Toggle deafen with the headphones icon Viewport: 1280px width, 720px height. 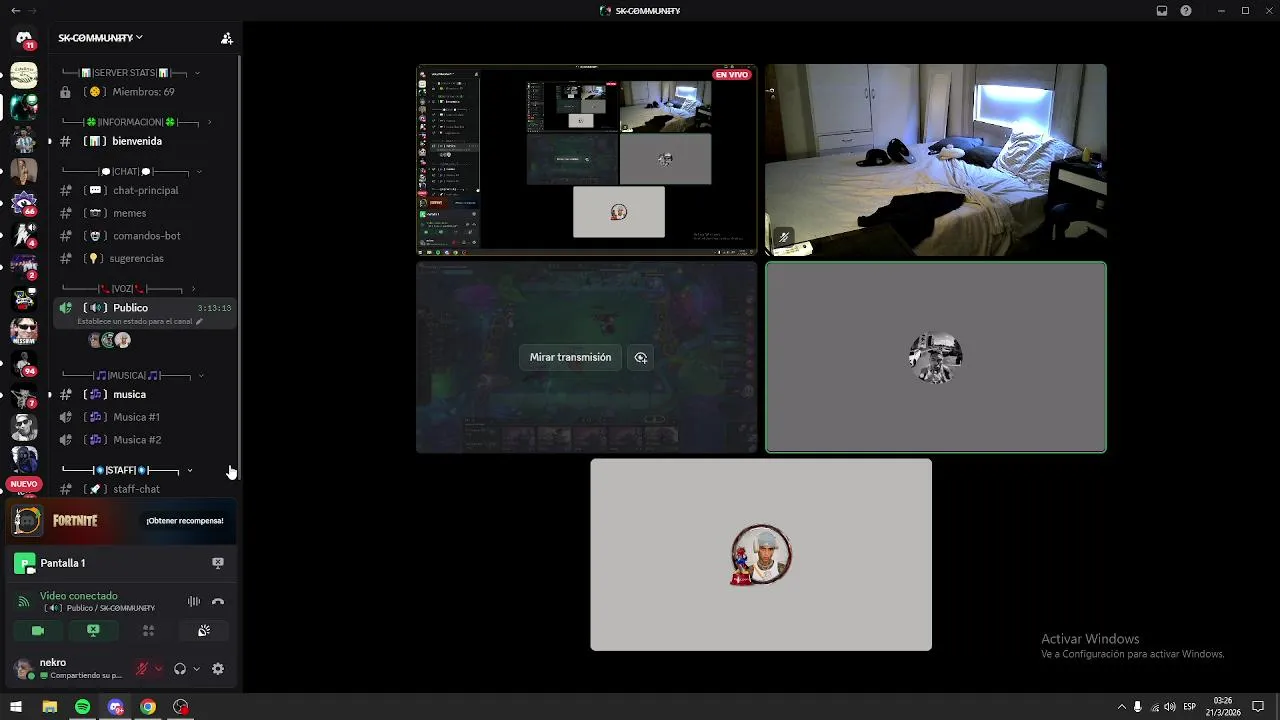180,669
